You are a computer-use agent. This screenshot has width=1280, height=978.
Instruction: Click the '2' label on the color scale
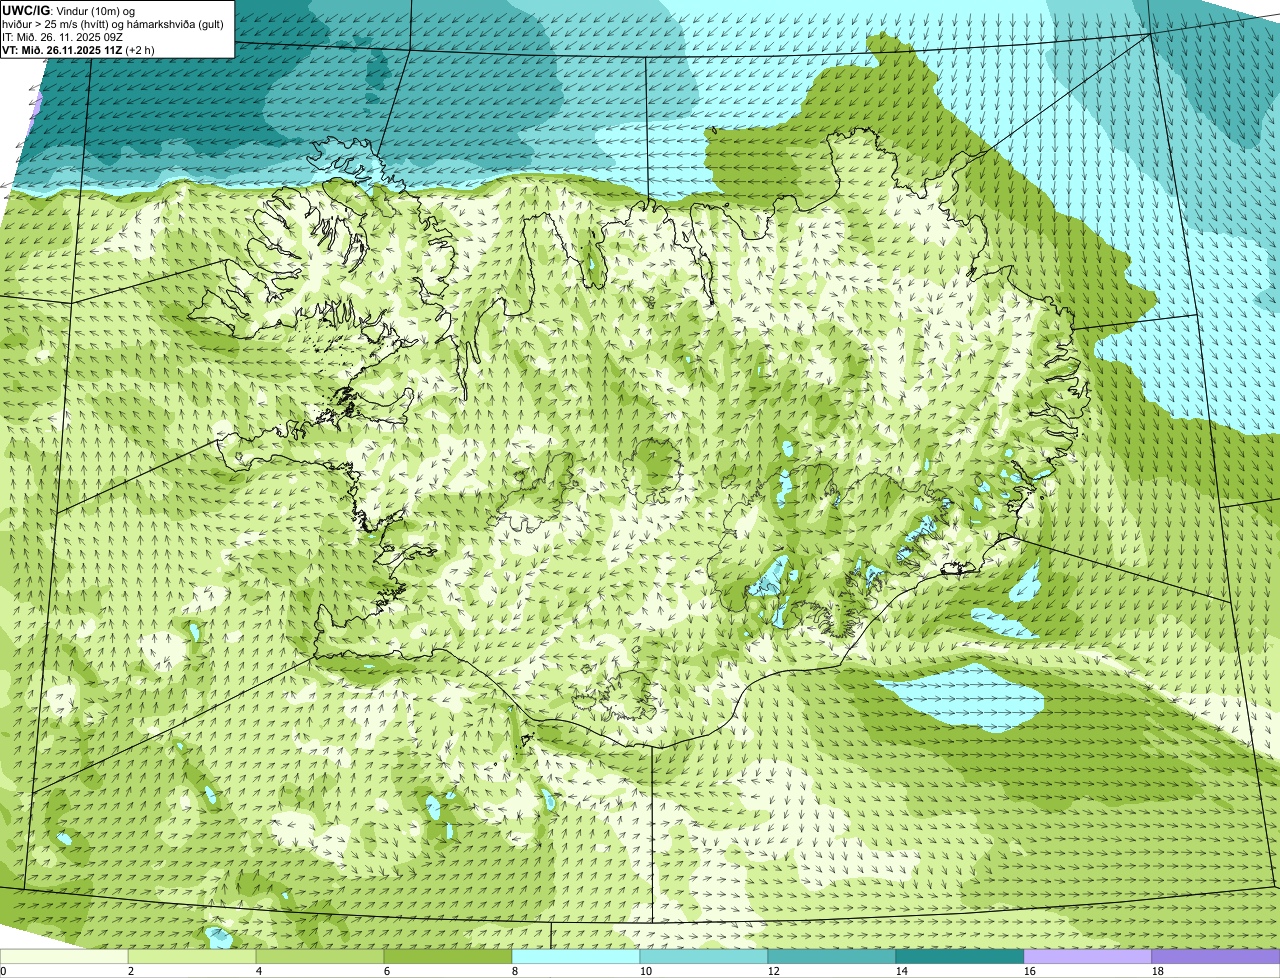(131, 971)
